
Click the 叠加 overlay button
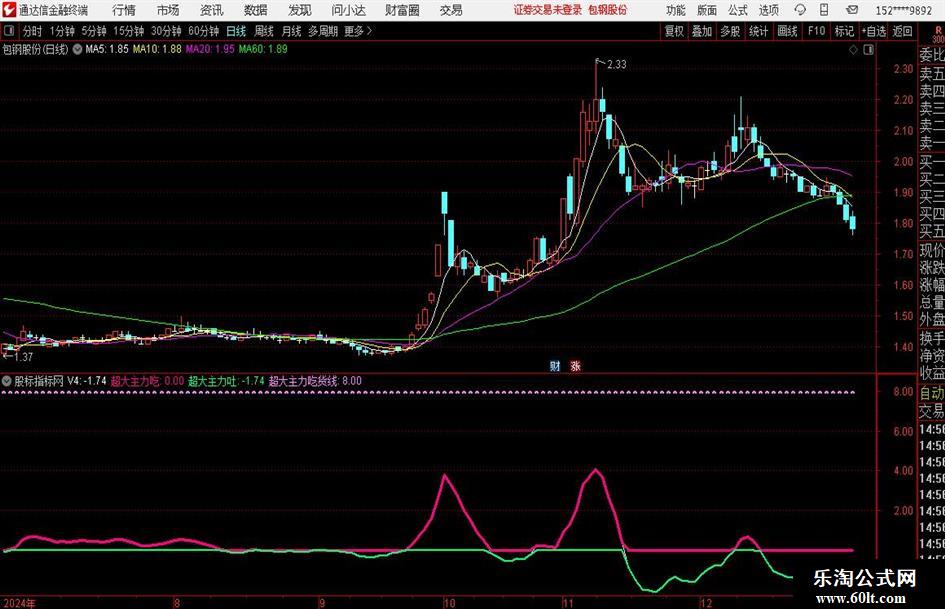[x=702, y=31]
